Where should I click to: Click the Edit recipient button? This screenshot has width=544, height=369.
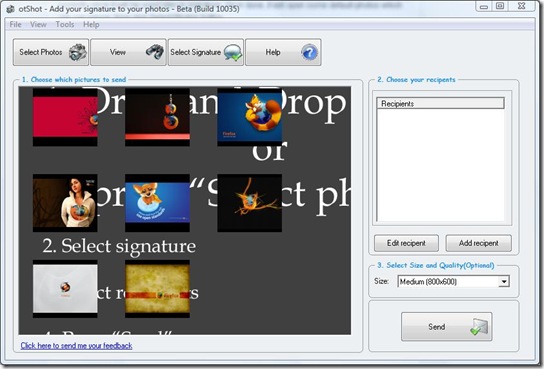pyautogui.click(x=406, y=243)
